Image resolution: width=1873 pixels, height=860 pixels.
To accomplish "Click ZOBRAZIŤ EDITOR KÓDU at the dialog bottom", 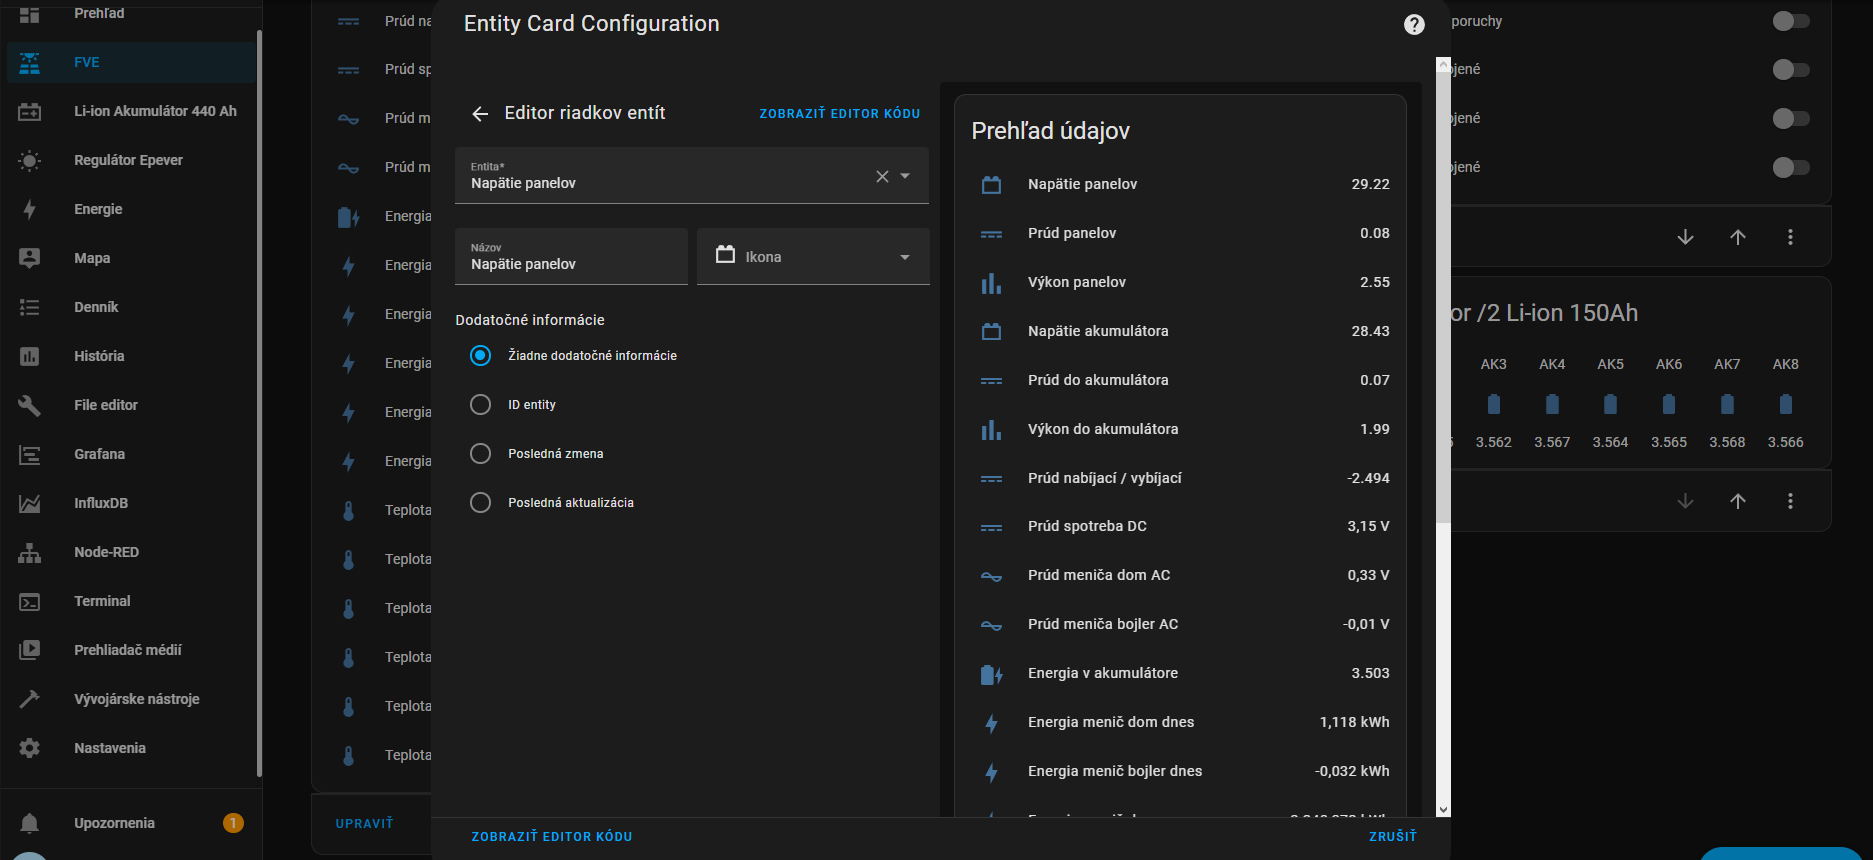I will point(552,836).
